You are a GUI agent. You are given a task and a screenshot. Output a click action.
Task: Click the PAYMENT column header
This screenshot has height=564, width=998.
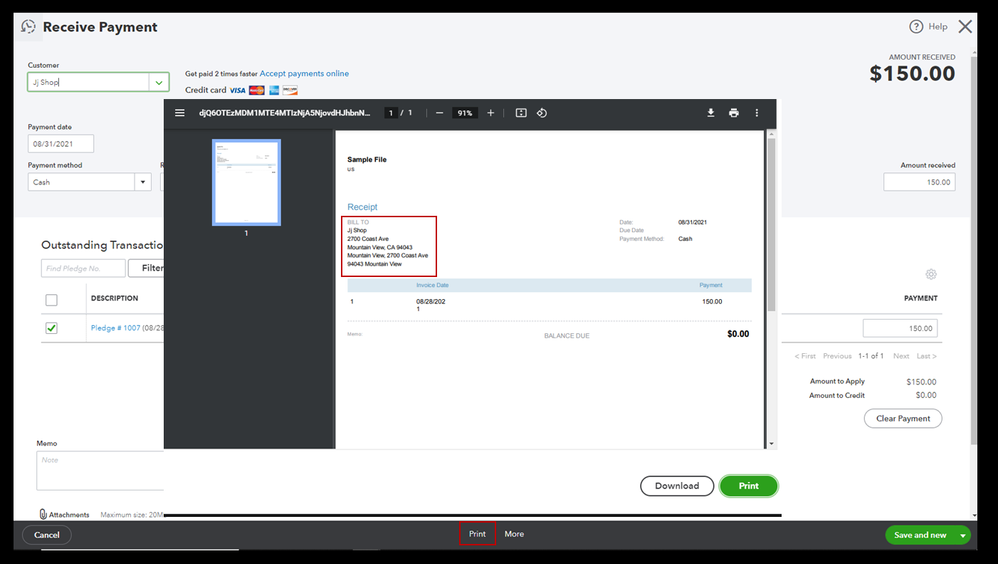click(x=920, y=298)
